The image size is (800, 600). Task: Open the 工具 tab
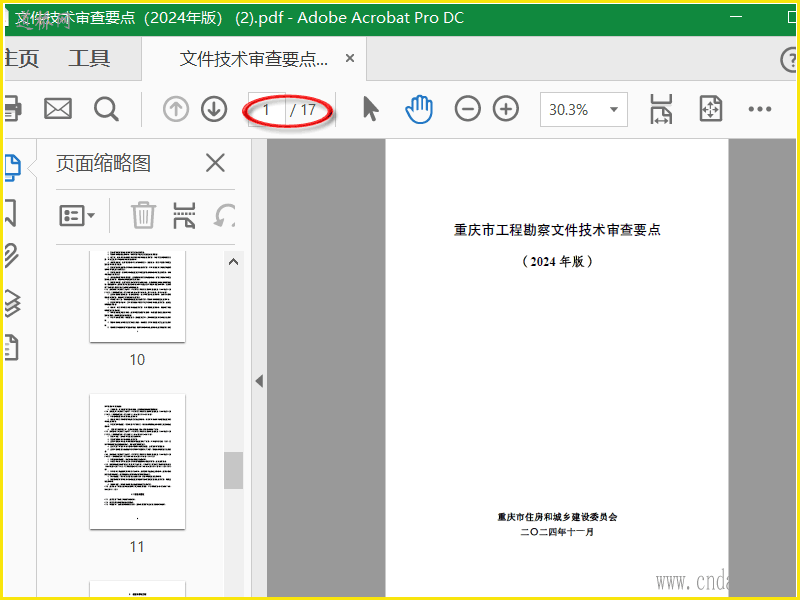coord(89,58)
